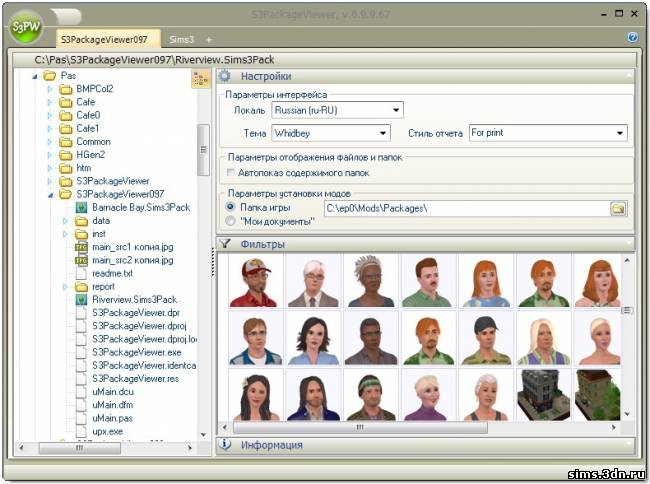Click the info icon beside Информация
This screenshot has width=650, height=484.
(225, 445)
